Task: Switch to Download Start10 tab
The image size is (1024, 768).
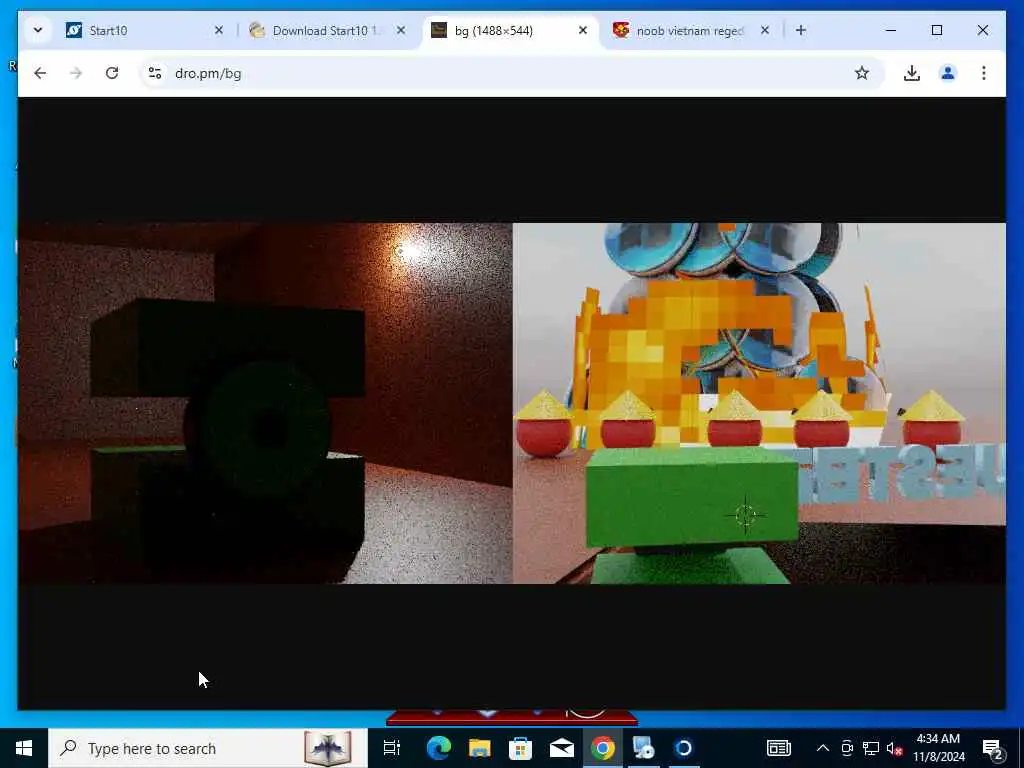Action: click(328, 30)
